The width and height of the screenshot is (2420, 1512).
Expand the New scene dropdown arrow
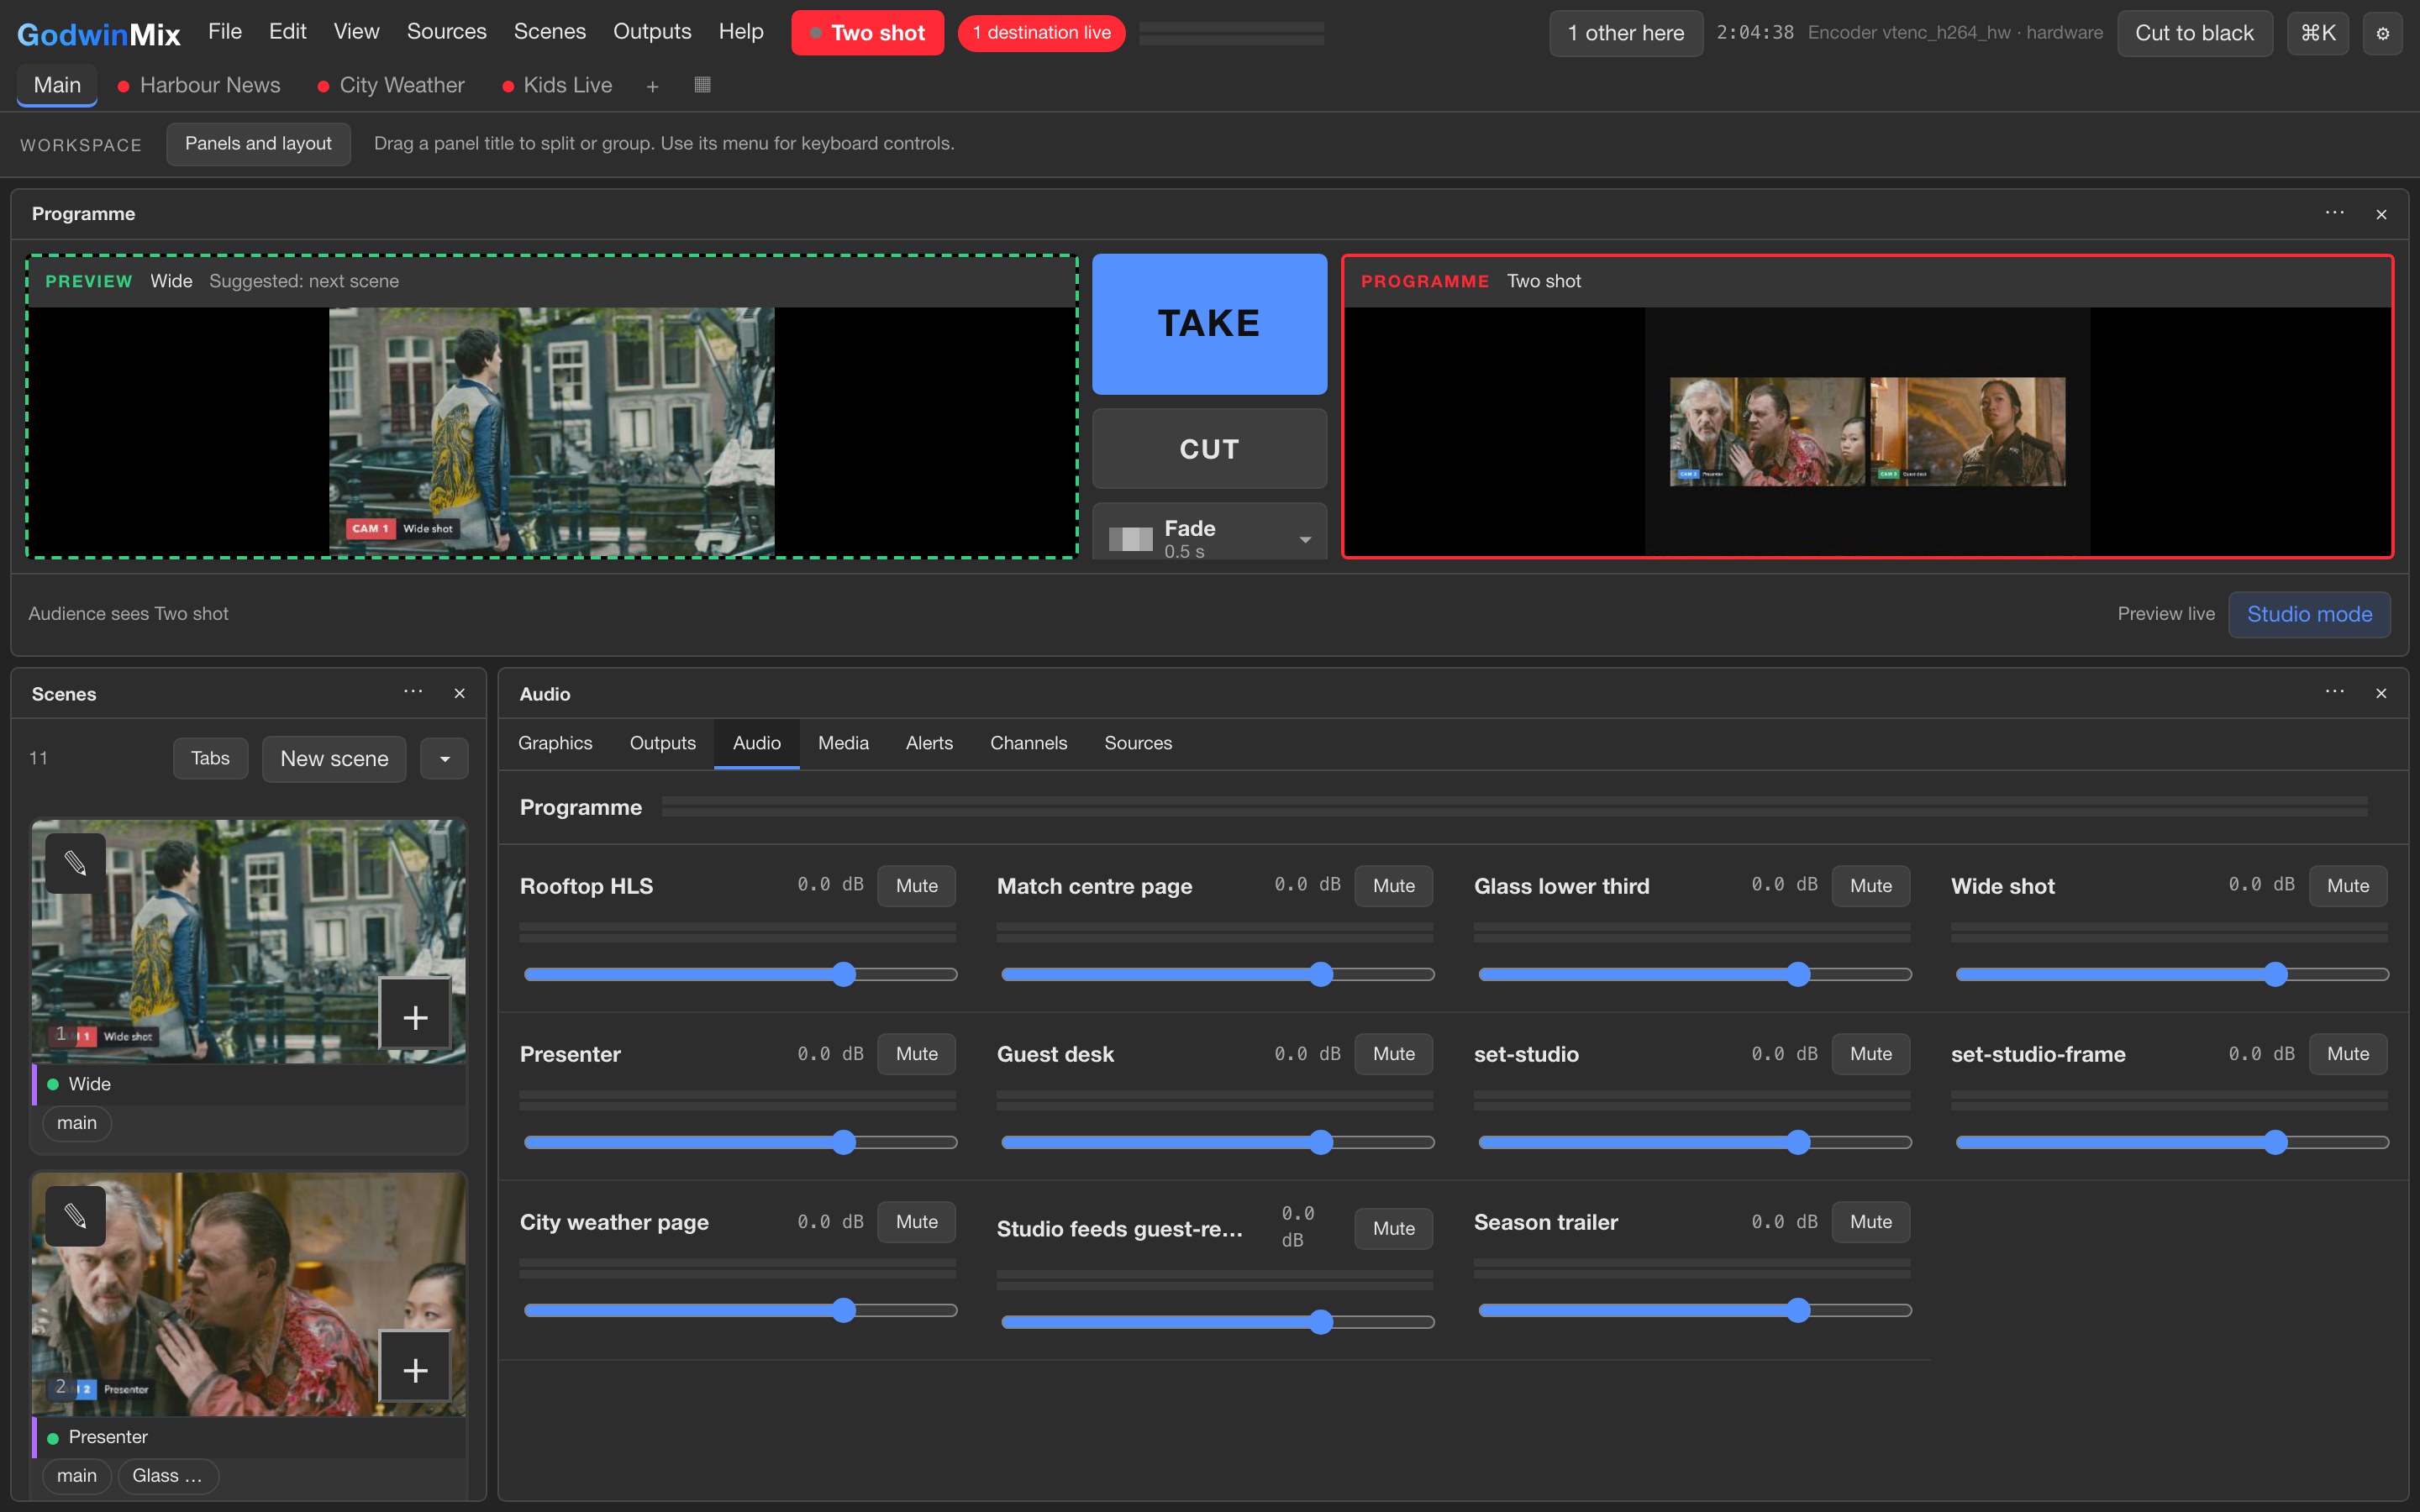click(444, 759)
